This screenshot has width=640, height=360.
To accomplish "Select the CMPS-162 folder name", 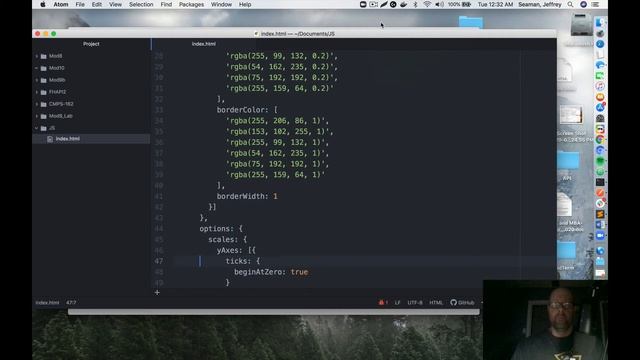I will tap(61, 104).
